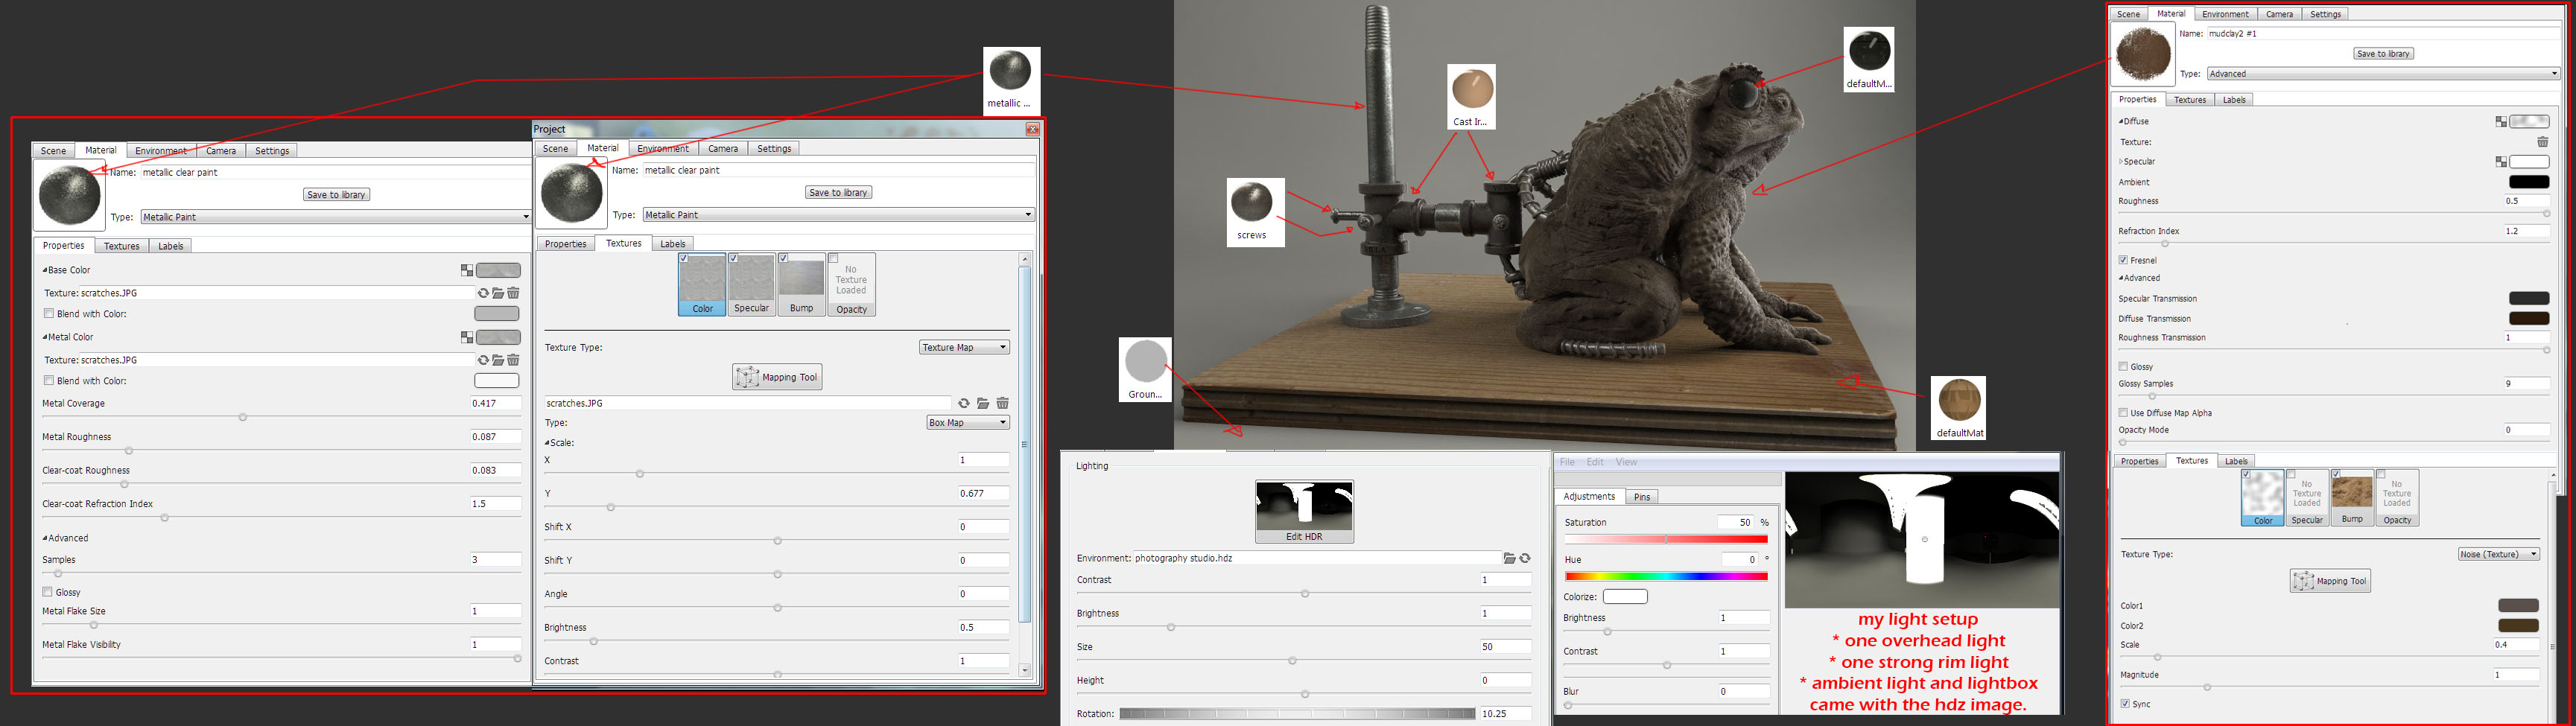
Task: Reload the photography studio.hdz environment
Action: tap(1525, 558)
